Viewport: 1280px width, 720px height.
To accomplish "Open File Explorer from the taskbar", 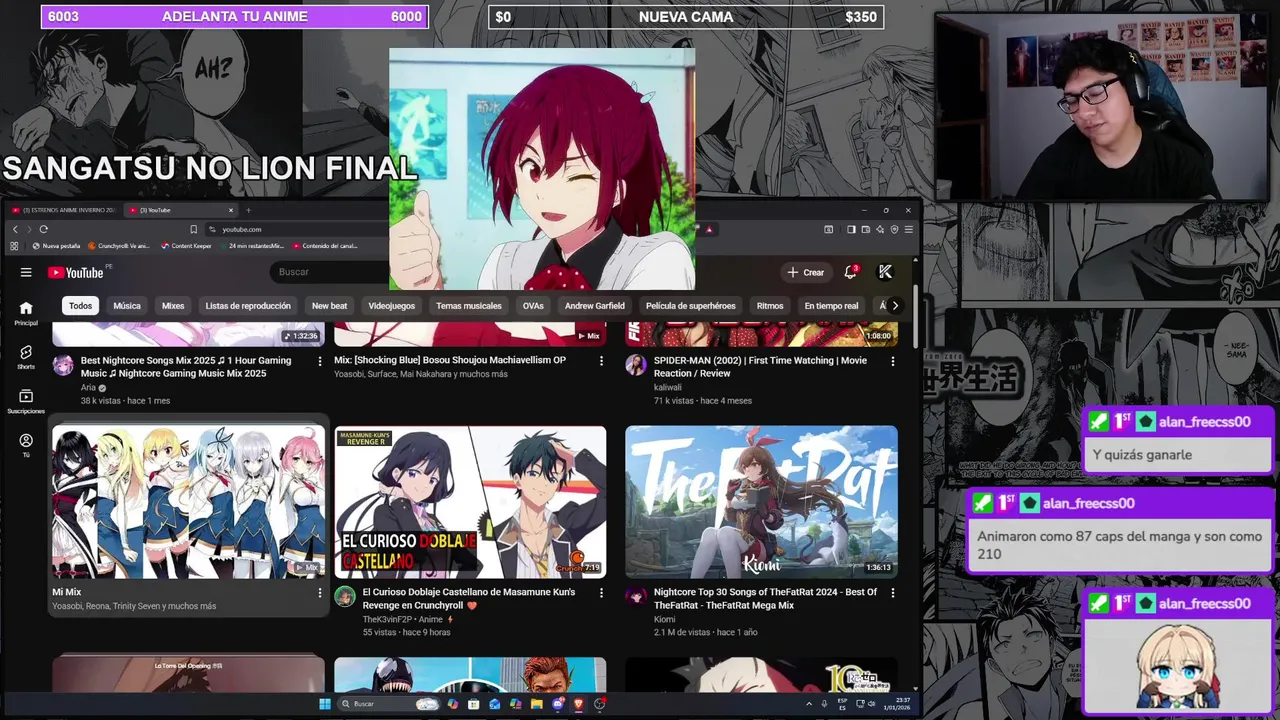I will [x=537, y=704].
